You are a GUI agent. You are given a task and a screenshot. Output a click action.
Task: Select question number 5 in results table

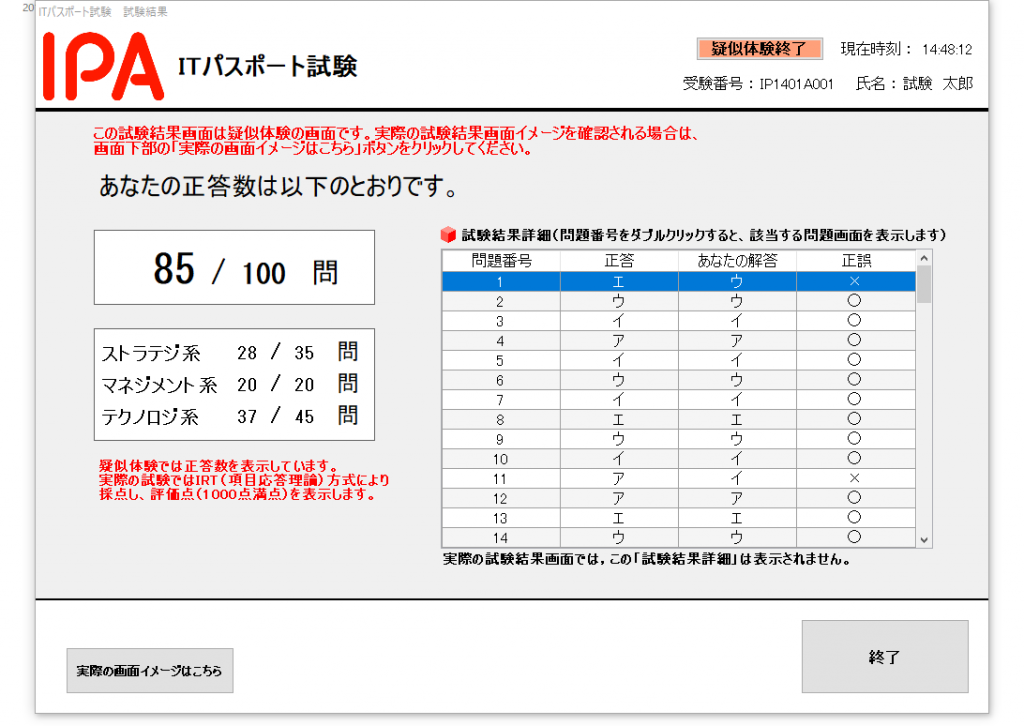500,360
